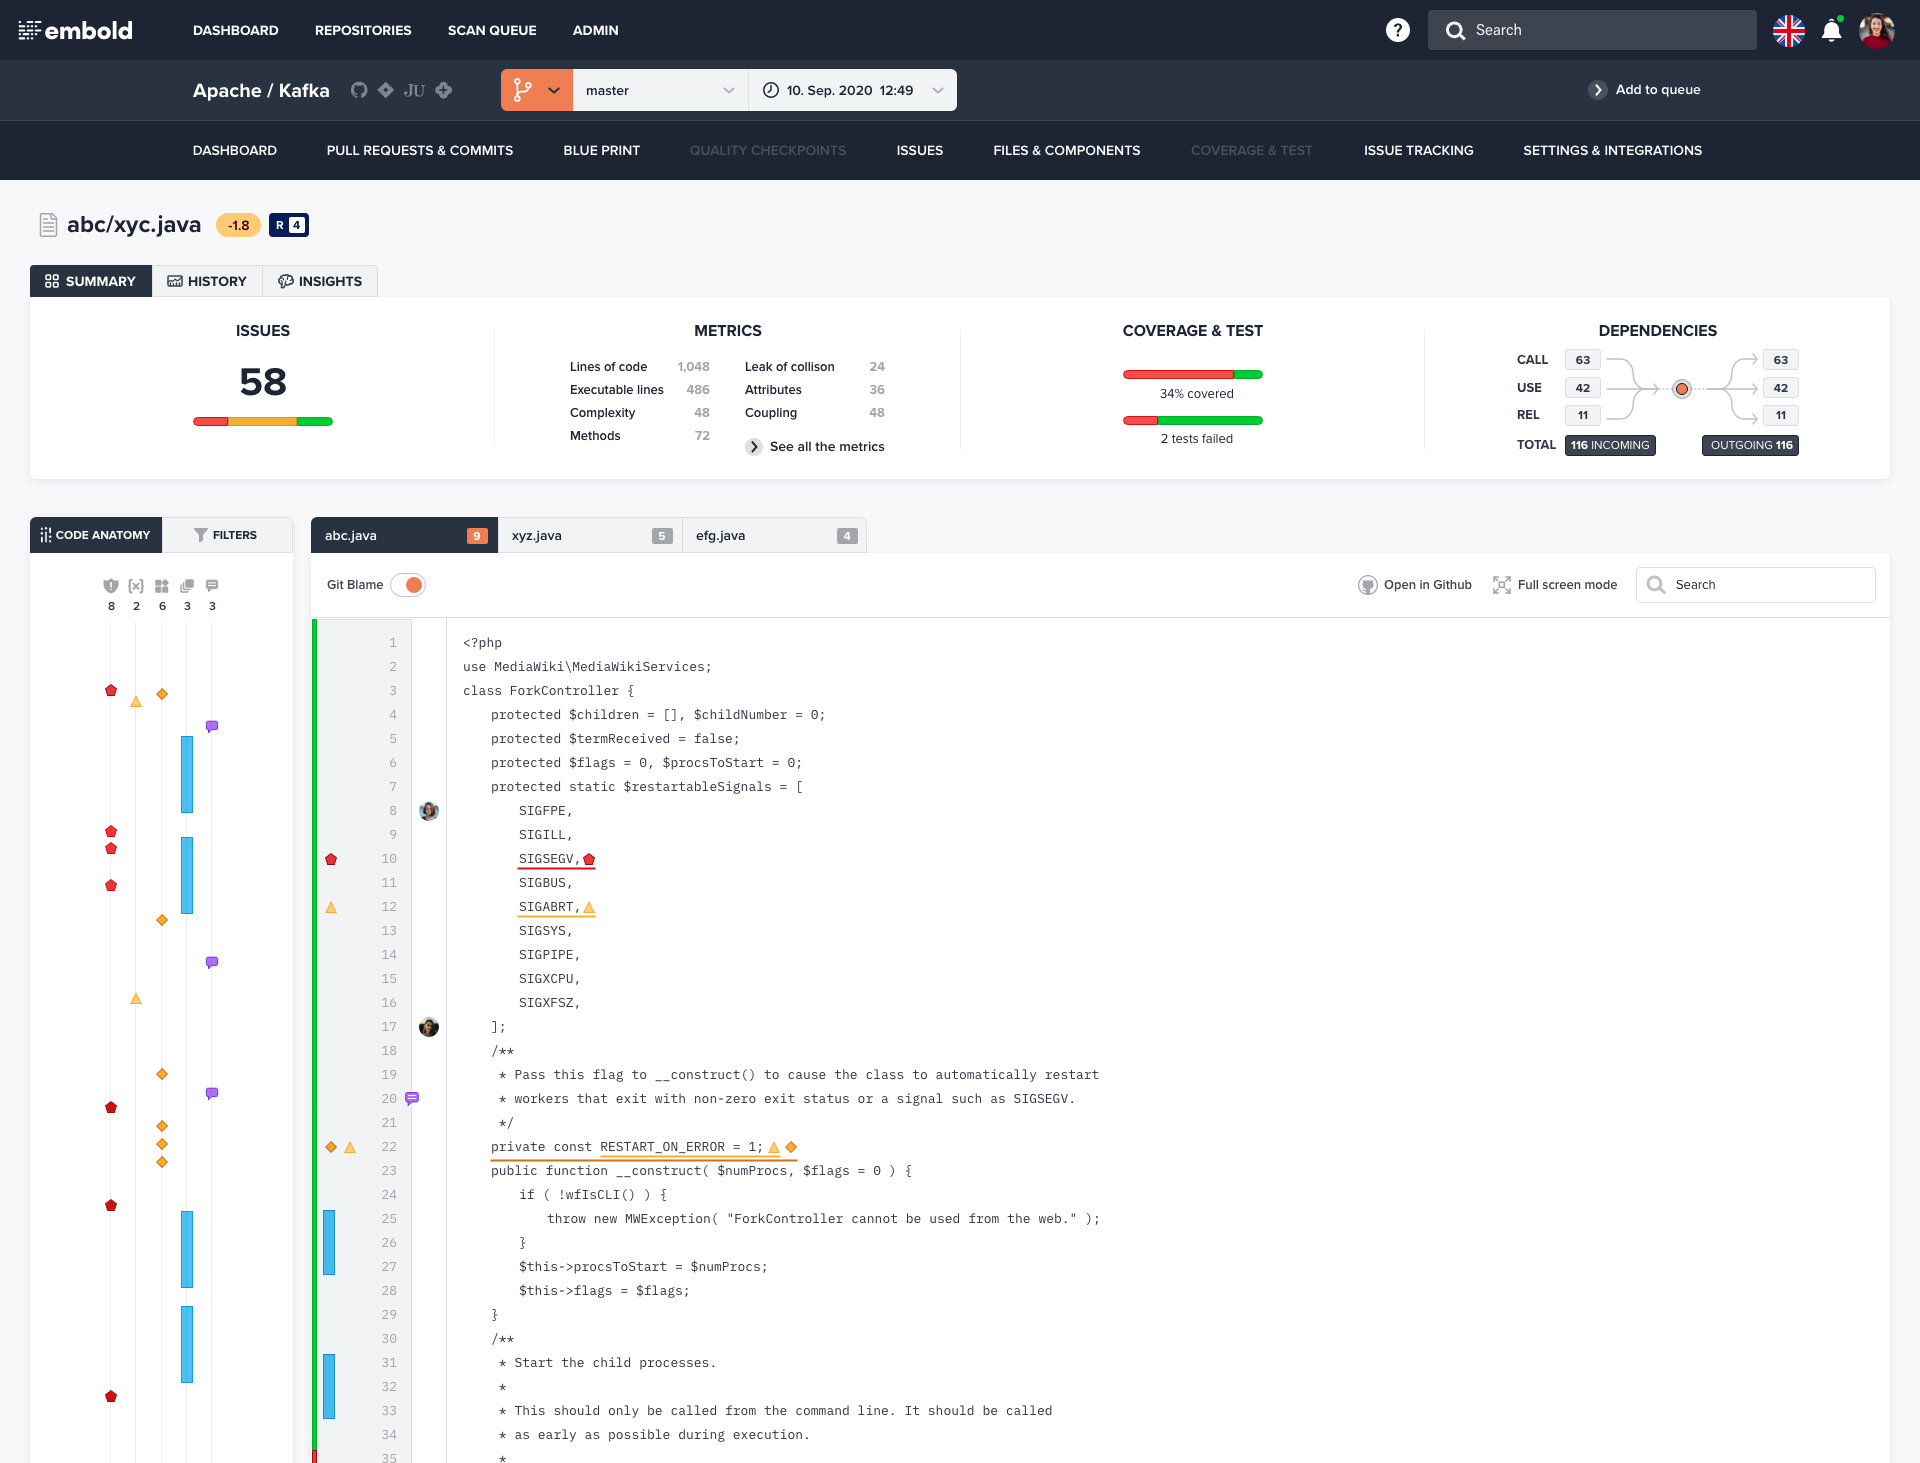This screenshot has width=1920, height=1463.
Task: Click the purple comment icon on line 20
Action: [412, 1098]
